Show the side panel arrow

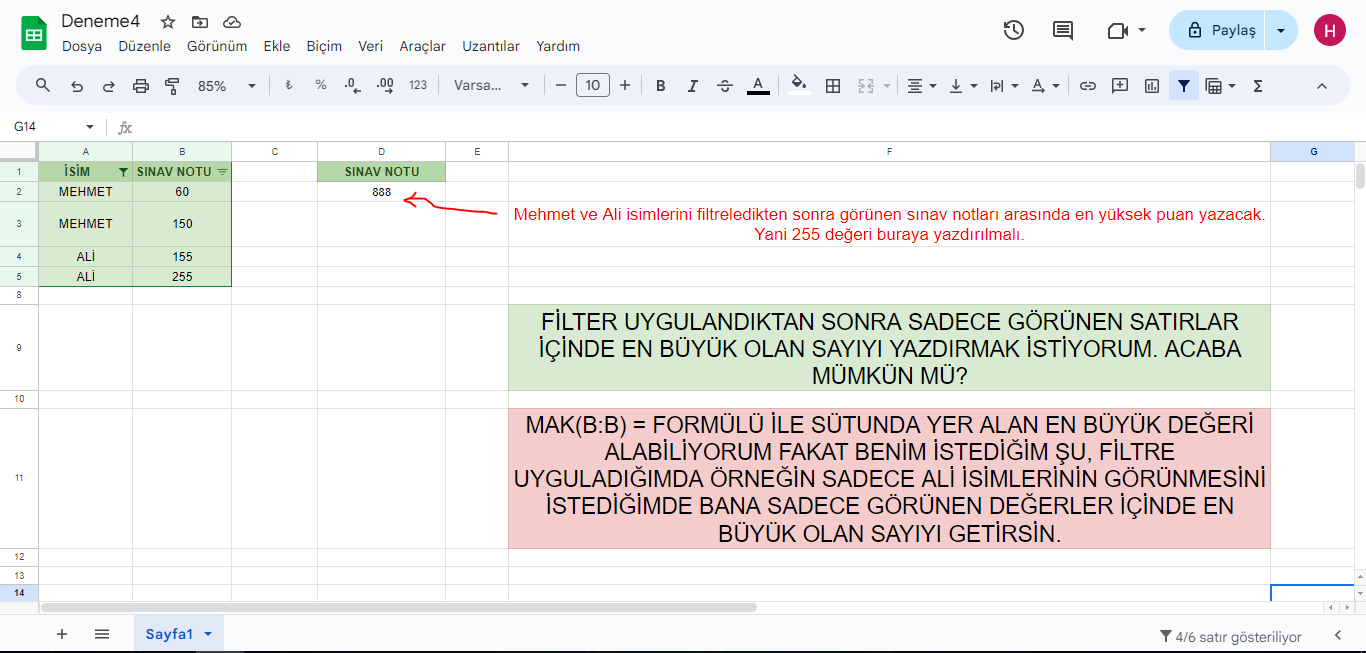[1338, 636]
